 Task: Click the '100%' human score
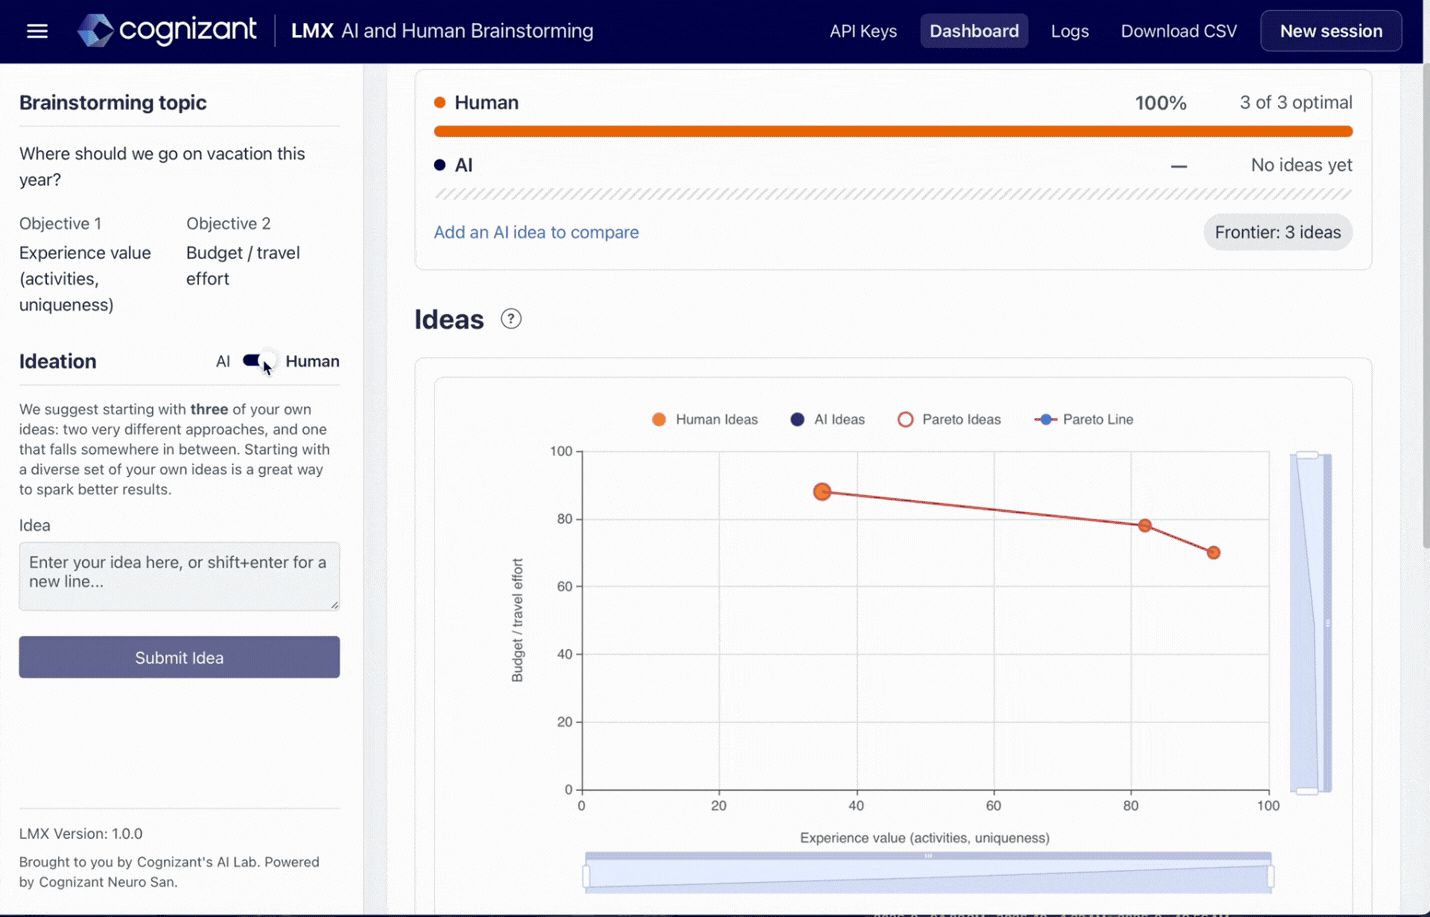1160,102
